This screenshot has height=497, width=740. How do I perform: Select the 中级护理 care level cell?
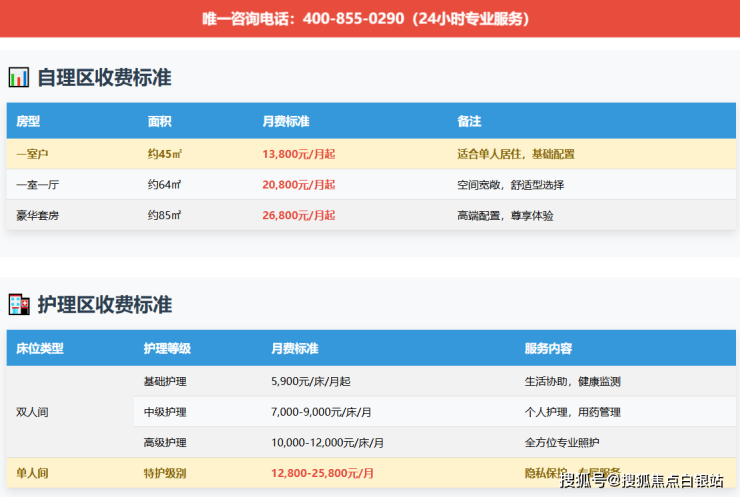[165, 412]
